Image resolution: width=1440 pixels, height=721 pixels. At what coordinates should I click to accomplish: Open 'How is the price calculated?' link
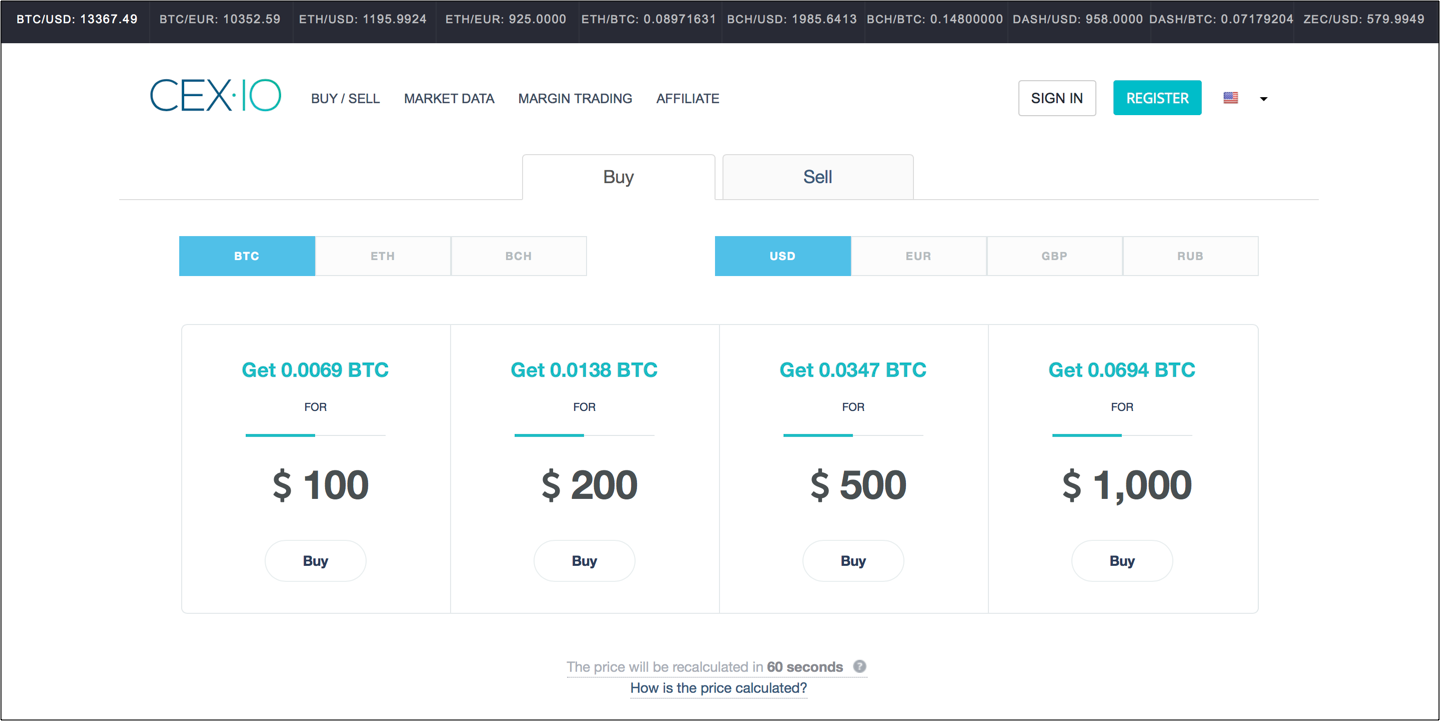coord(718,688)
